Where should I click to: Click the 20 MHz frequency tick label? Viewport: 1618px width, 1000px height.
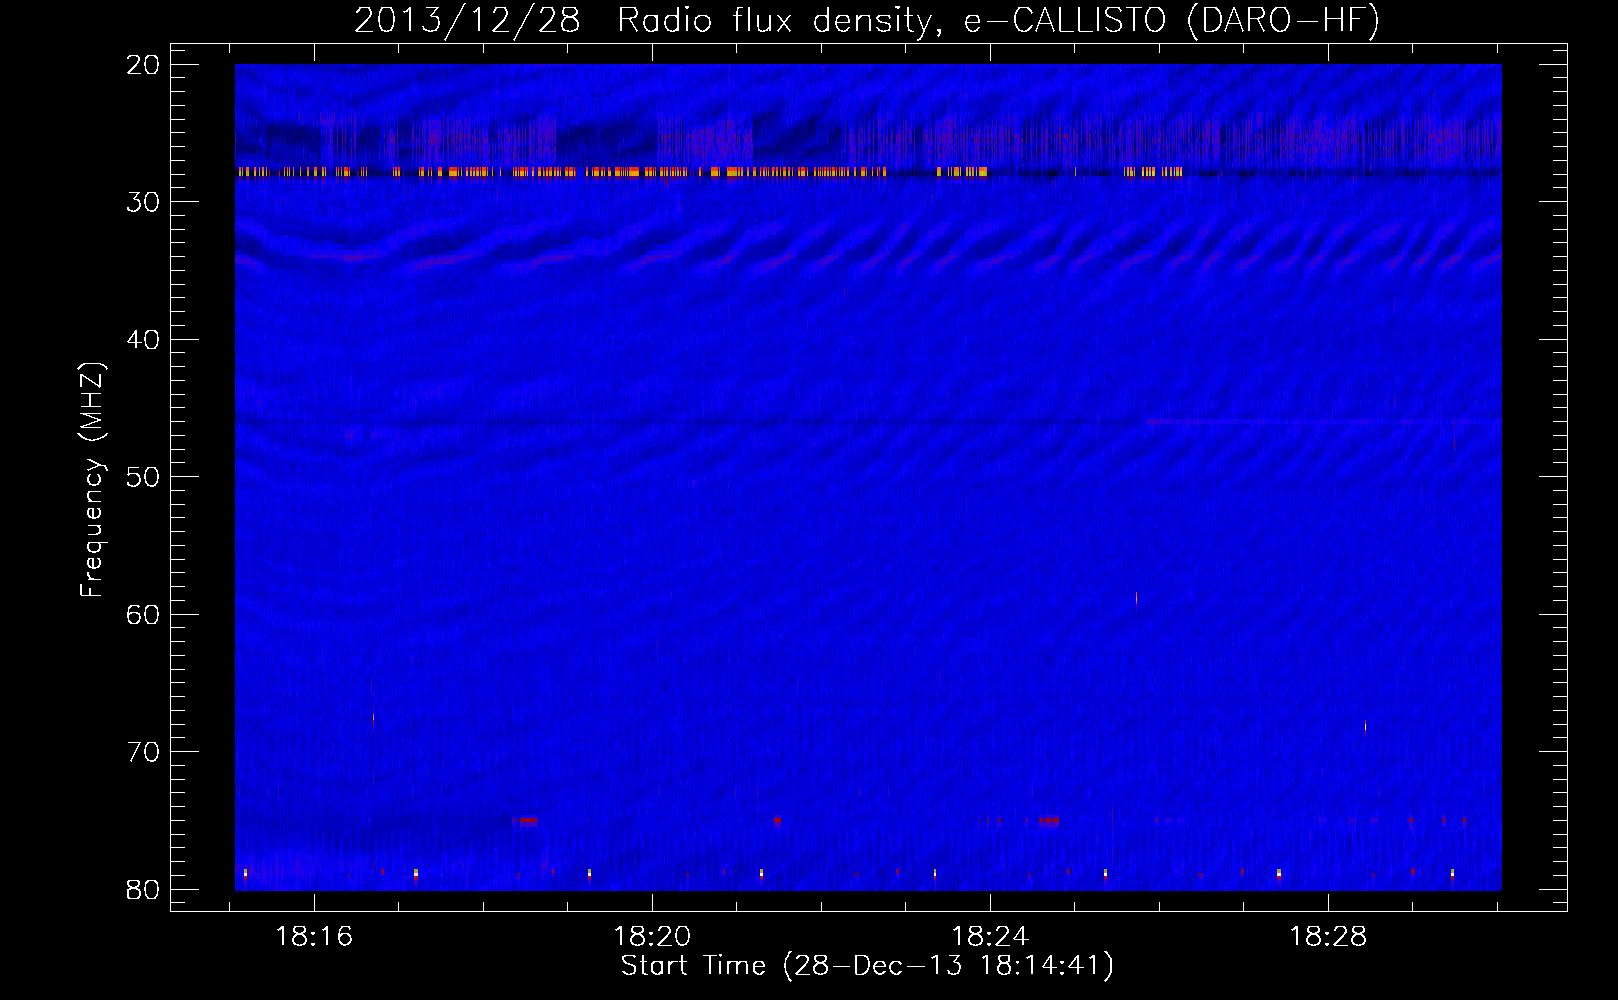click(144, 65)
